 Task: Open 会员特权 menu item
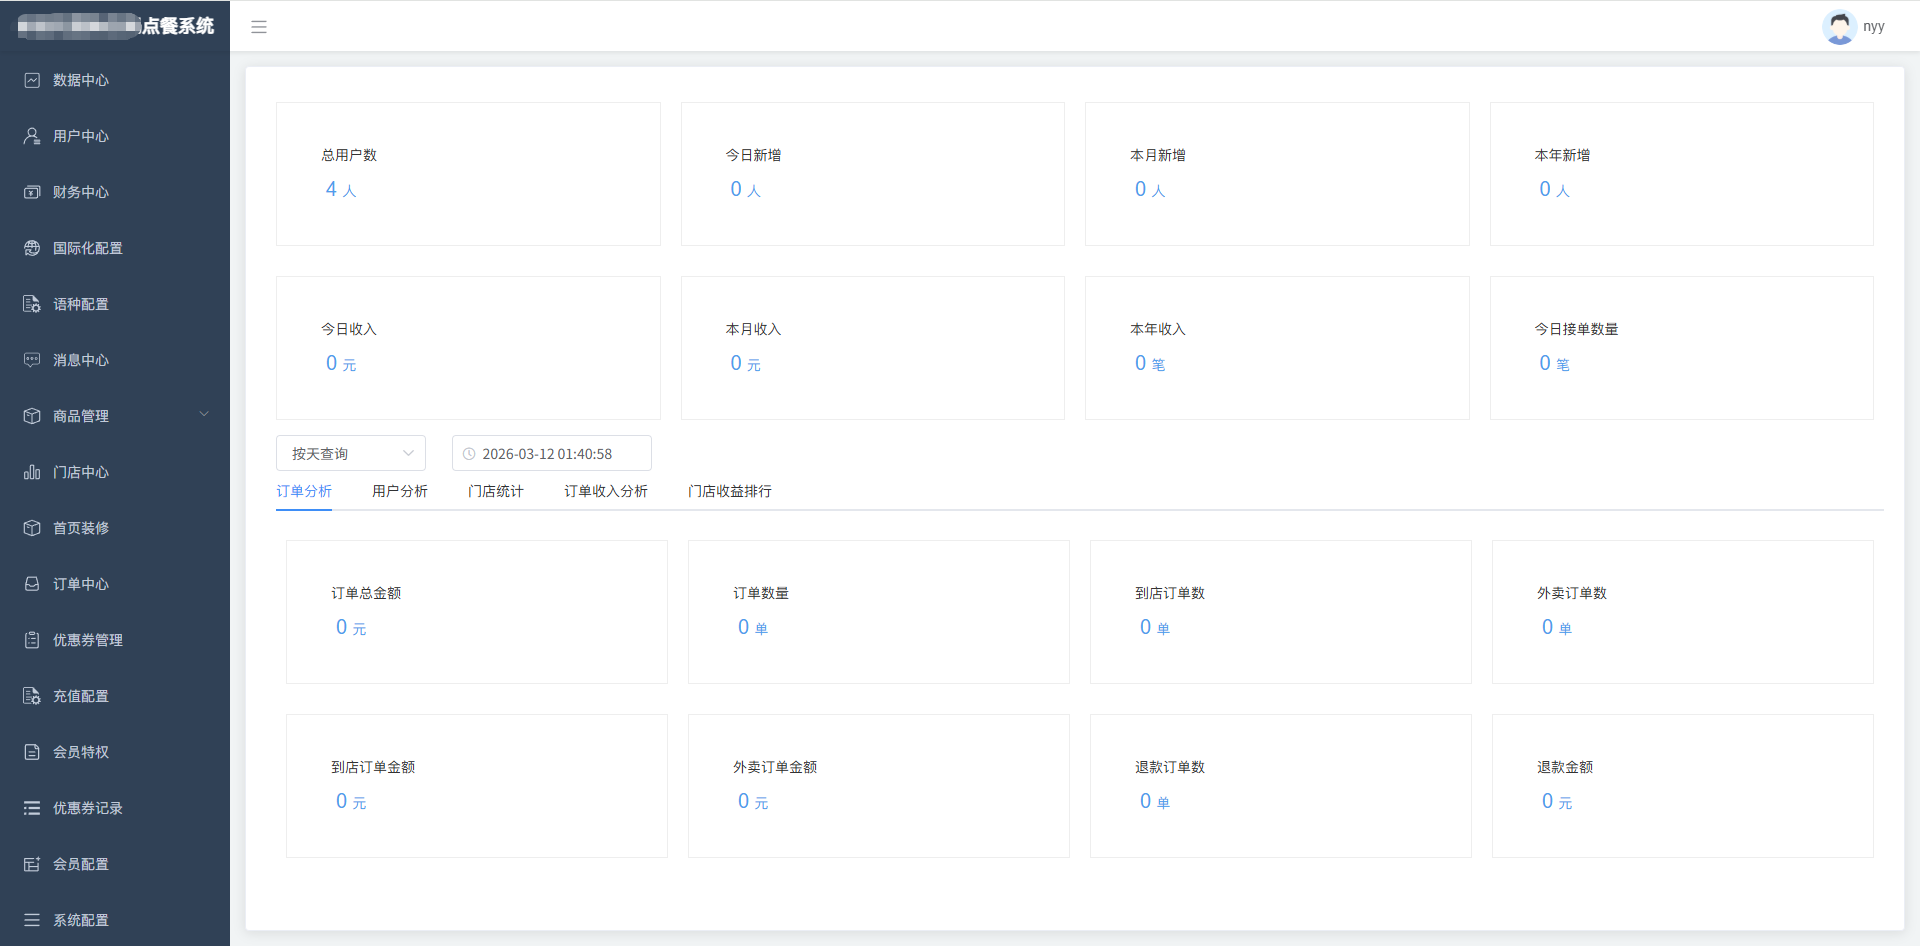coord(81,752)
